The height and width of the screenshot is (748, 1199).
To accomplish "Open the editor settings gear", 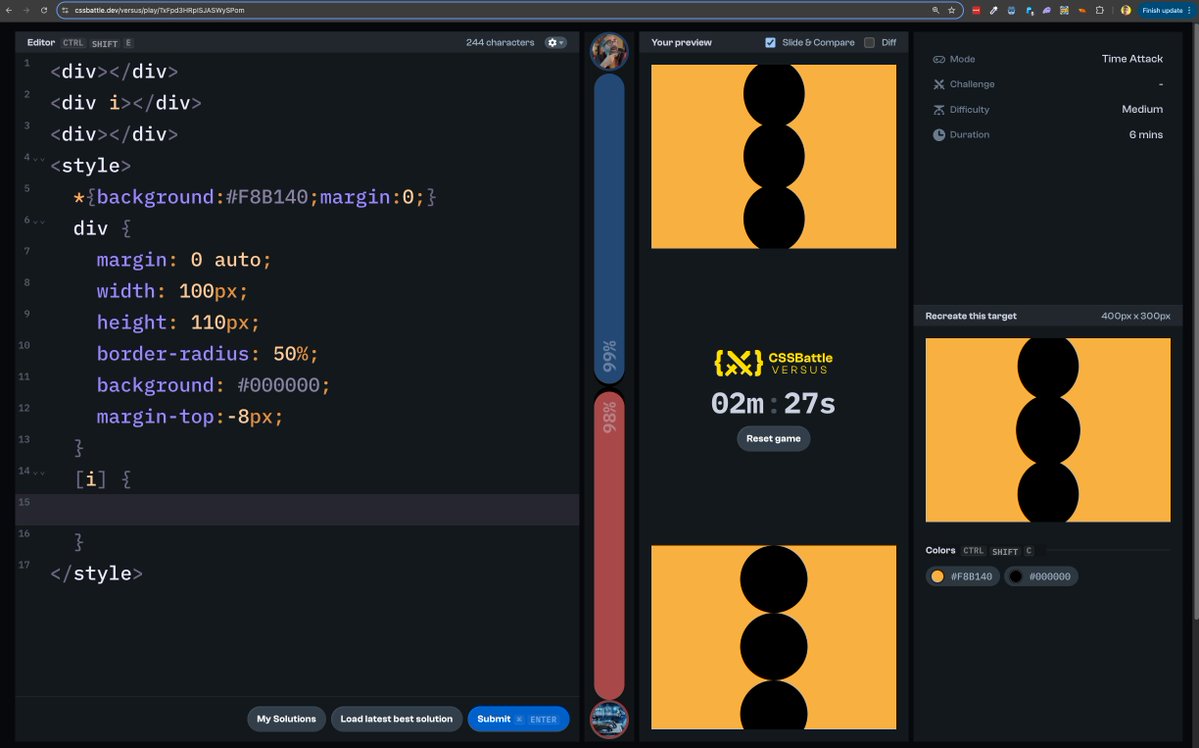I will tap(554, 42).
